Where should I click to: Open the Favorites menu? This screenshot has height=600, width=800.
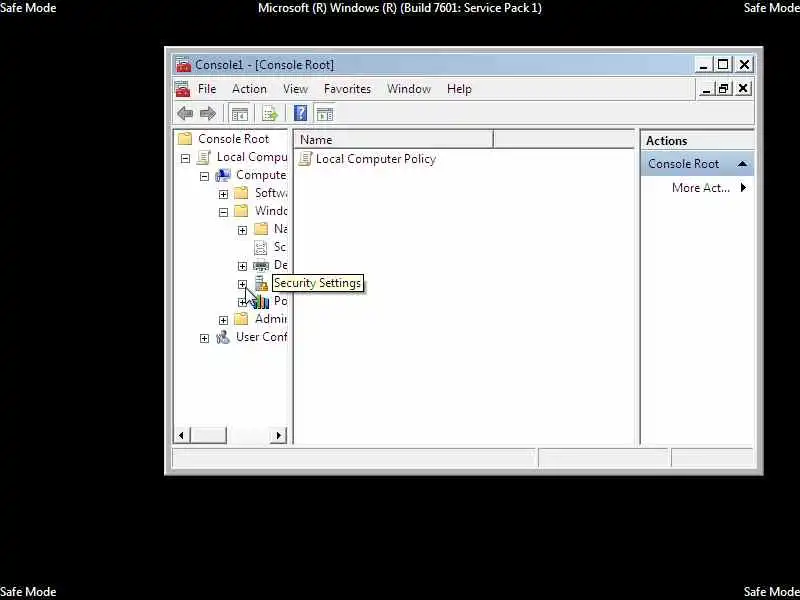tap(347, 89)
